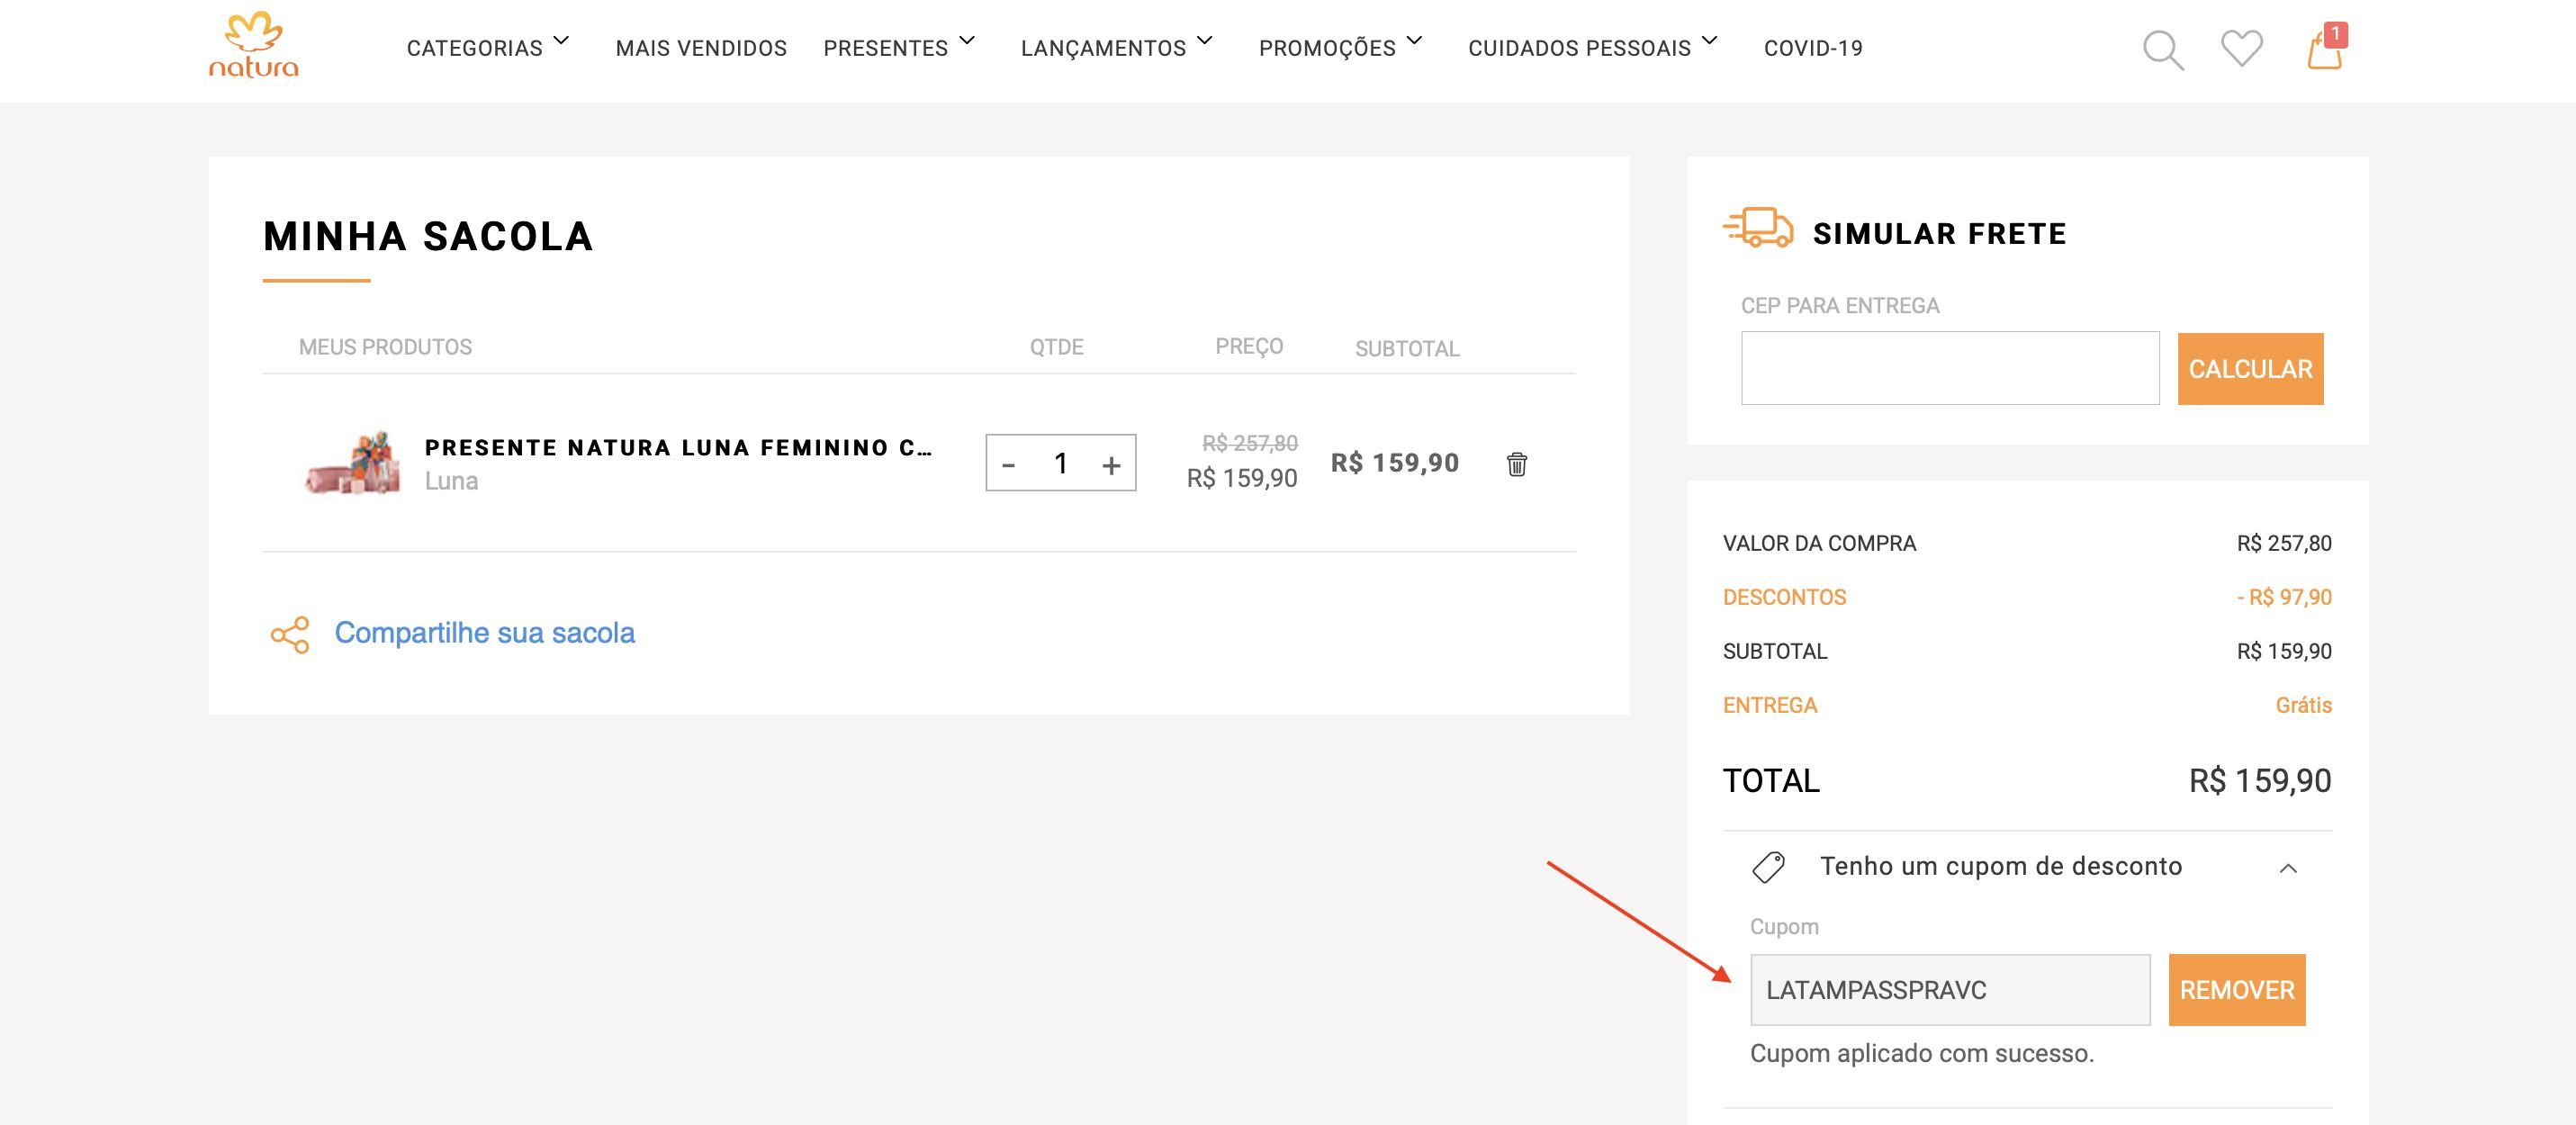Focus the CEP para entrega field
This screenshot has height=1125, width=2576.
[x=1950, y=368]
